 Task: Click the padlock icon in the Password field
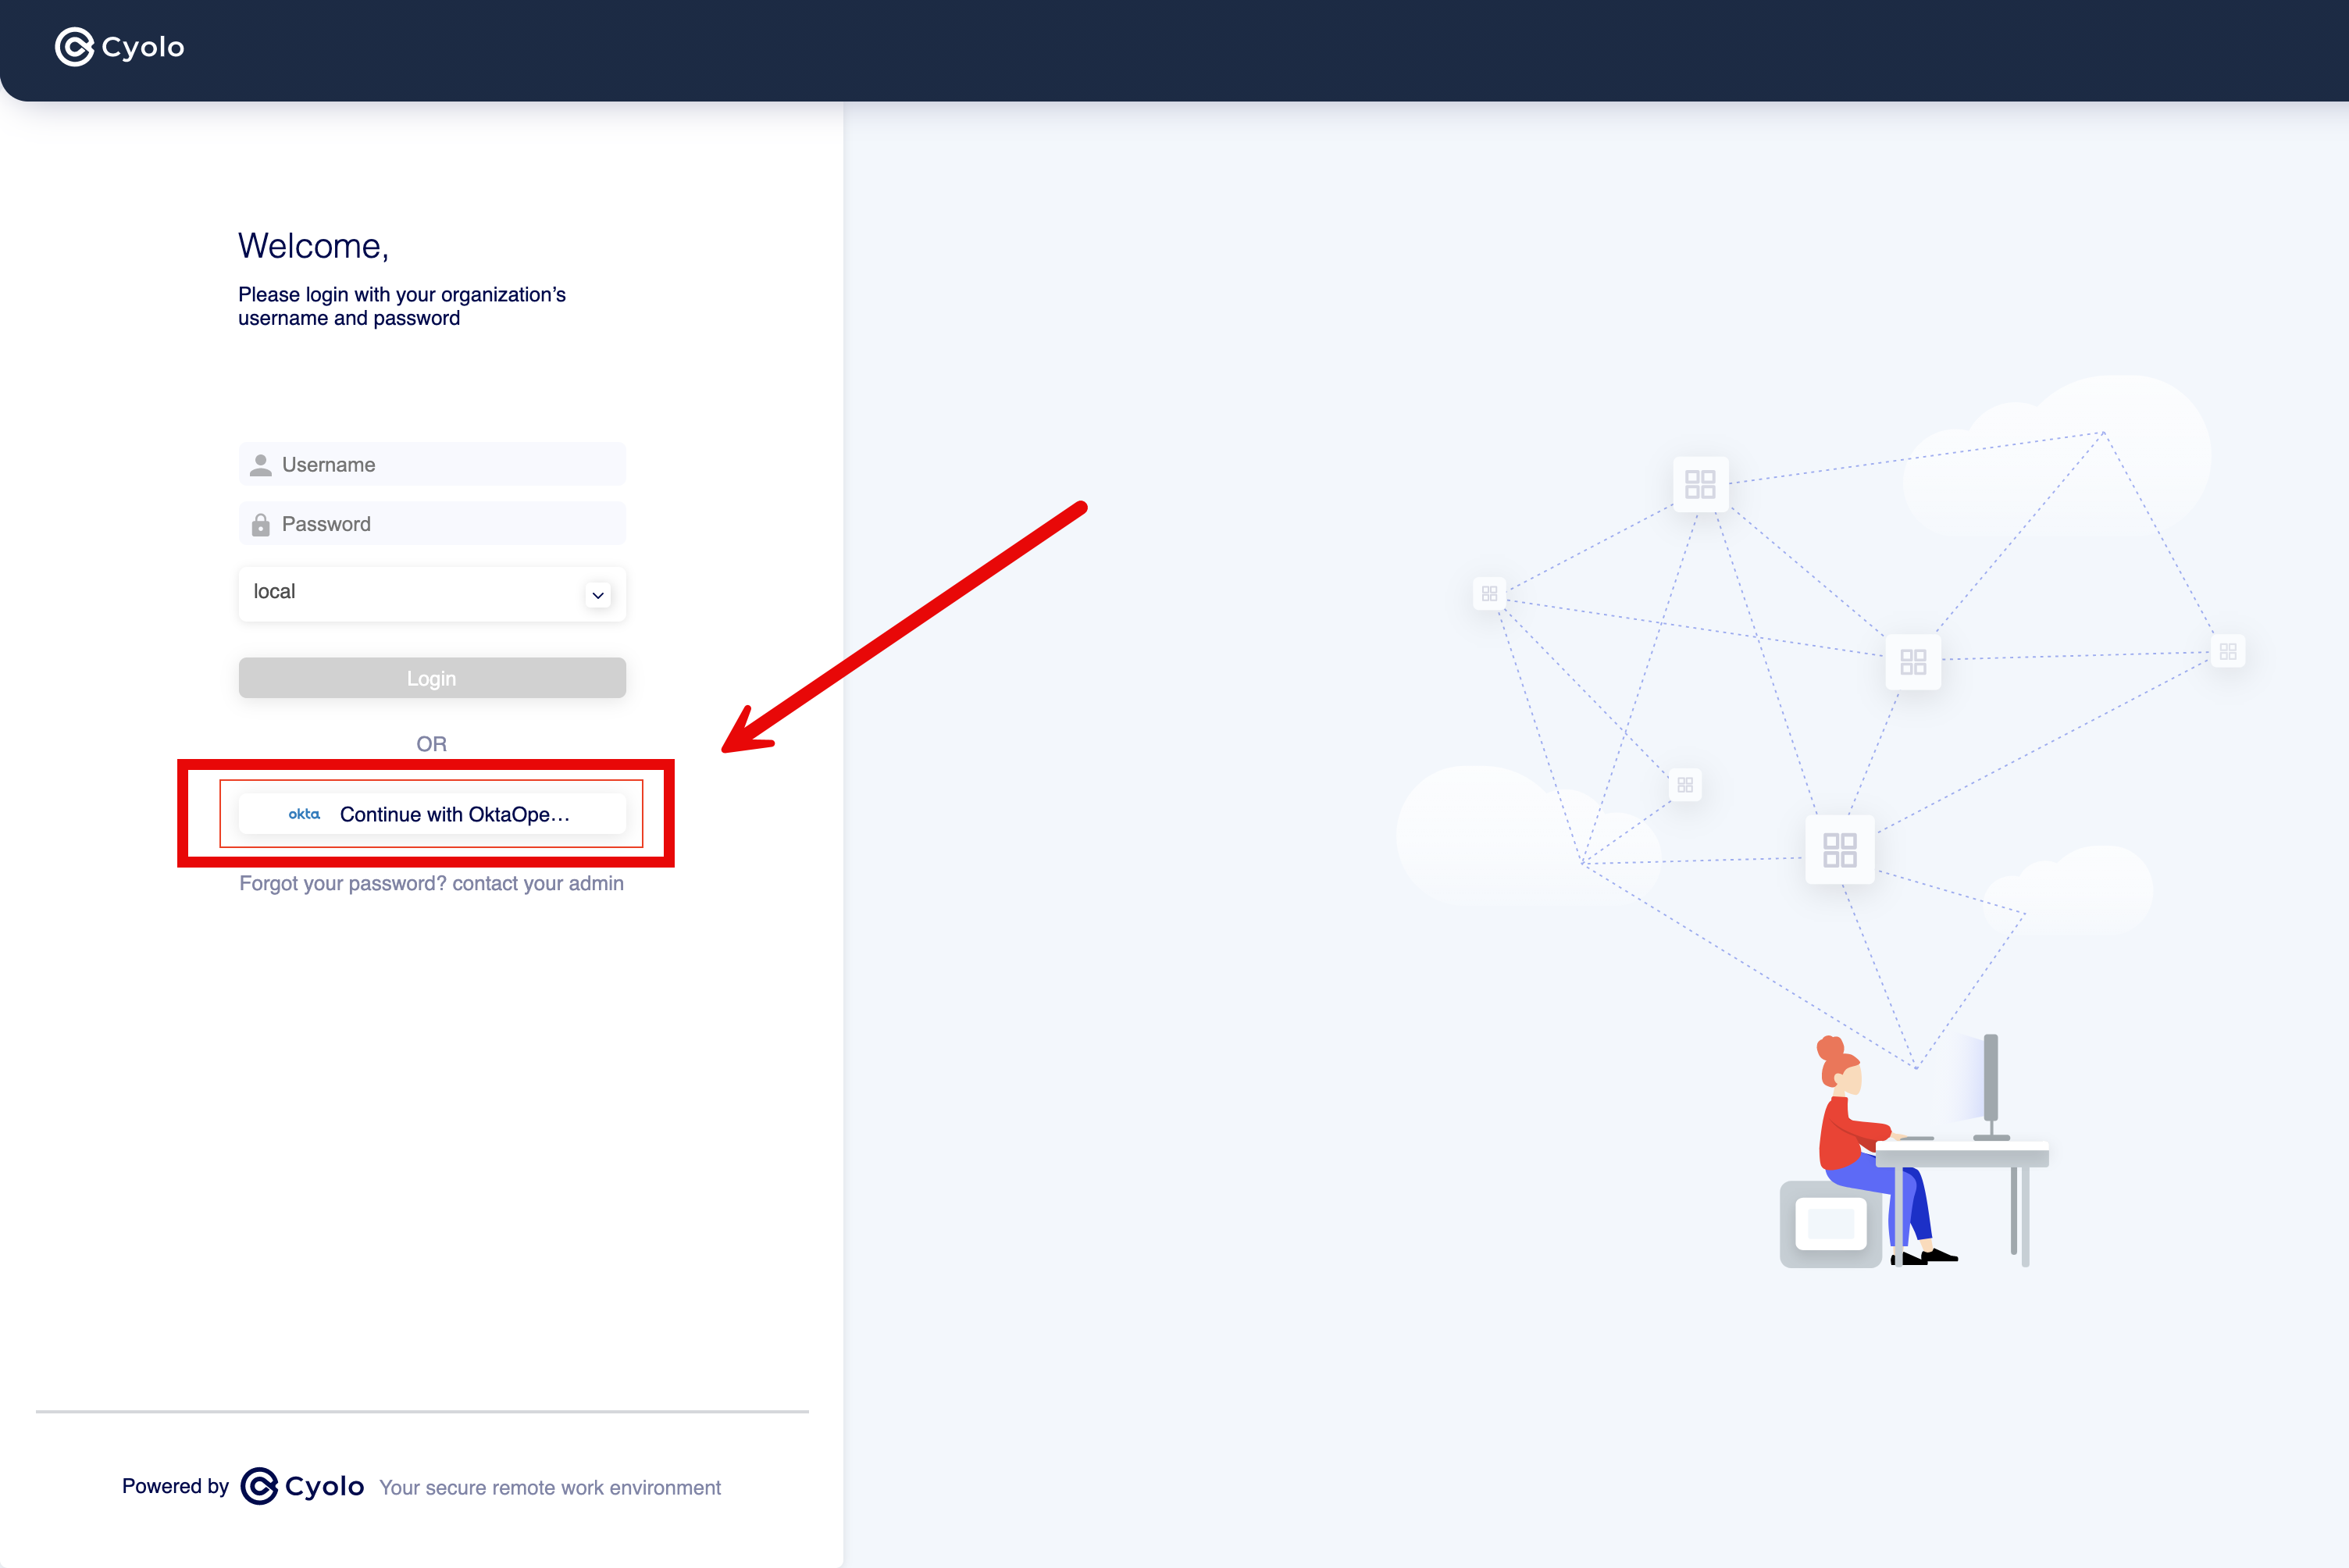tap(260, 523)
